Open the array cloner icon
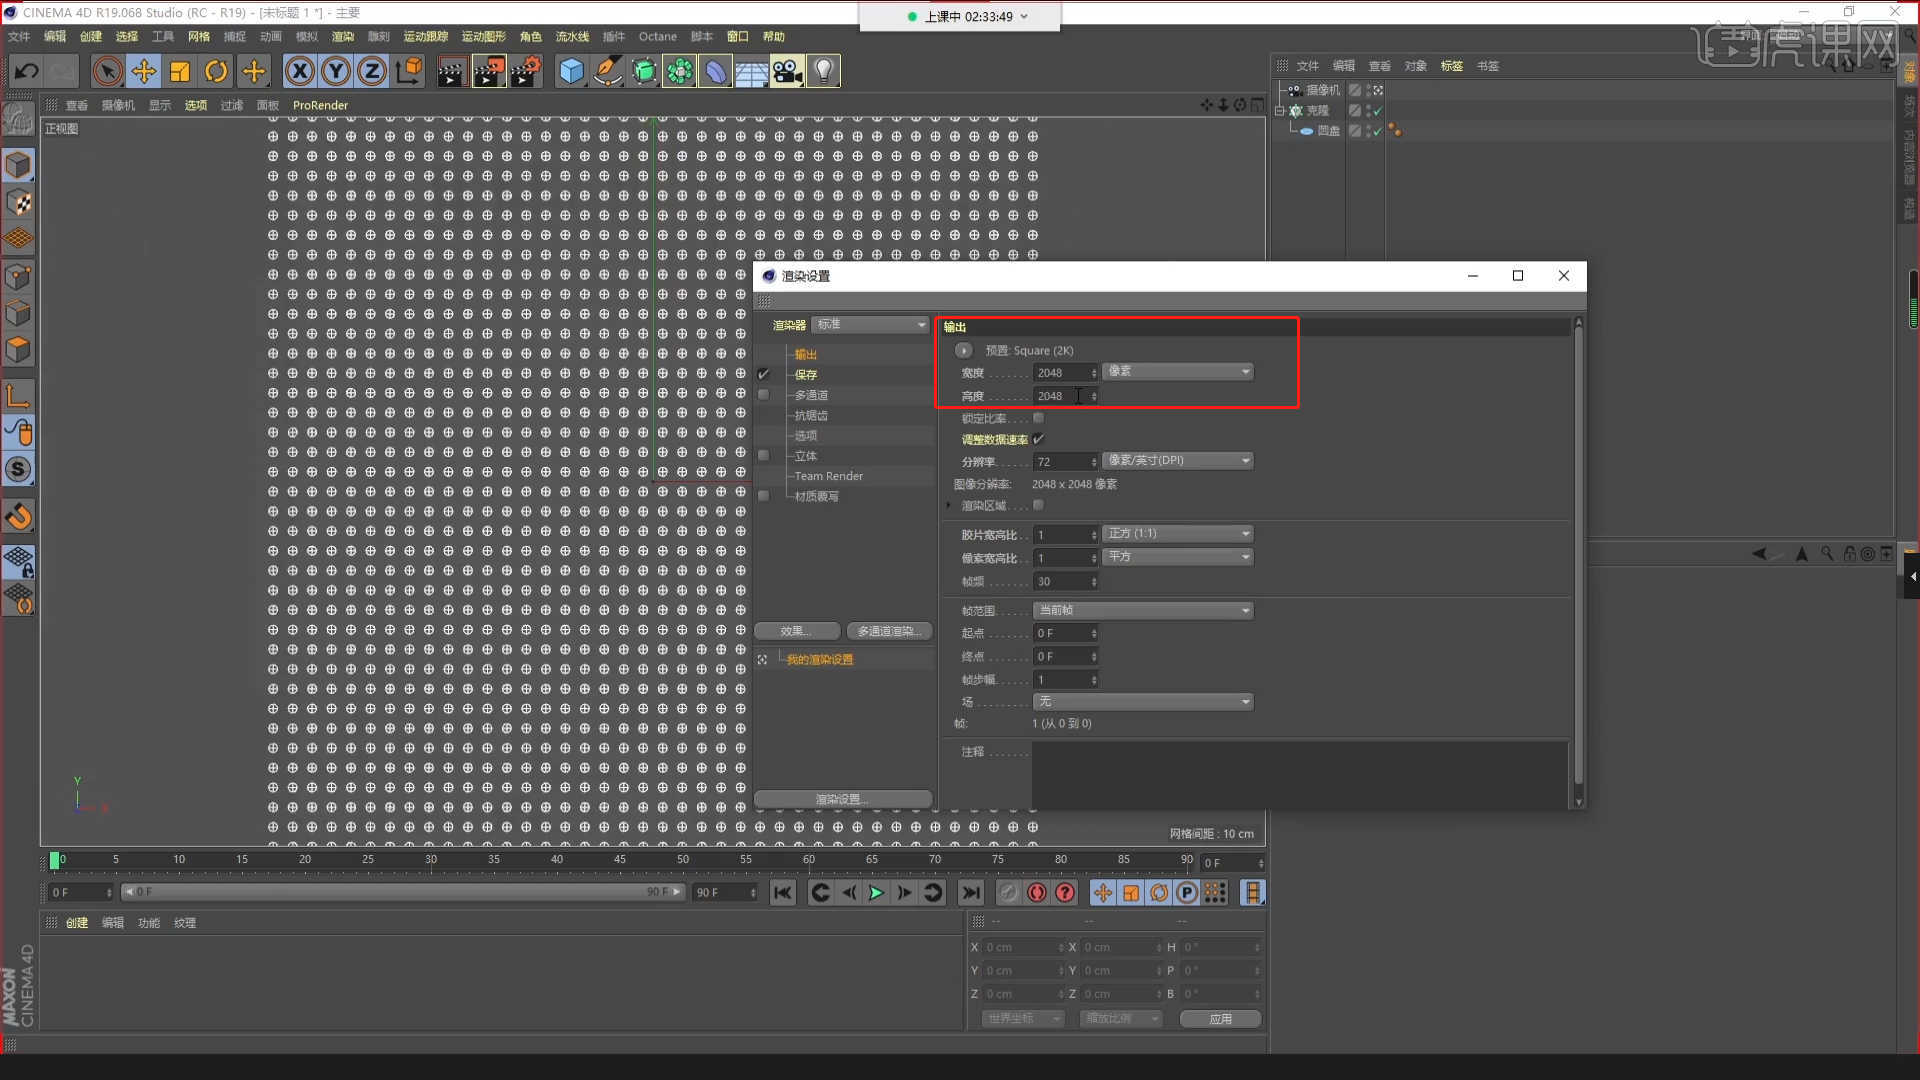The height and width of the screenshot is (1080, 1920). point(680,71)
